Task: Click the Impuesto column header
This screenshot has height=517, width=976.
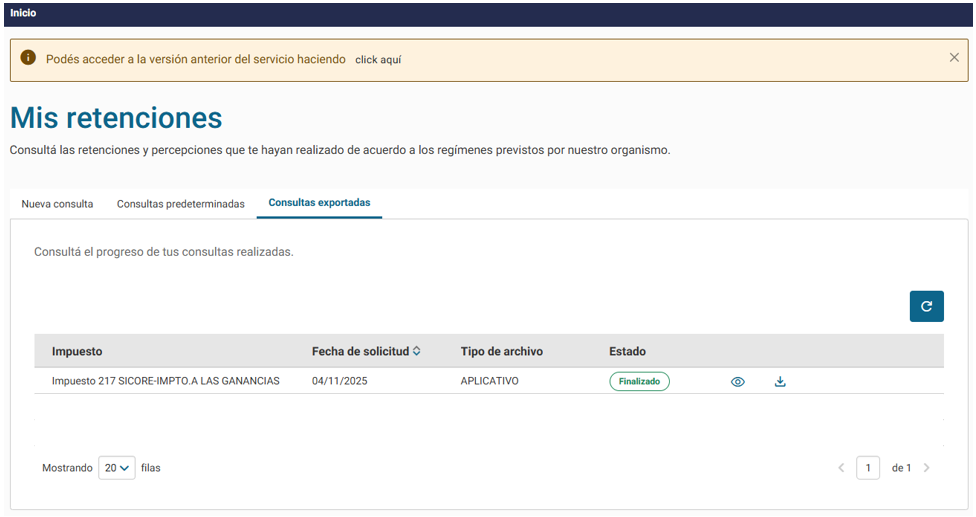Action: (x=77, y=352)
